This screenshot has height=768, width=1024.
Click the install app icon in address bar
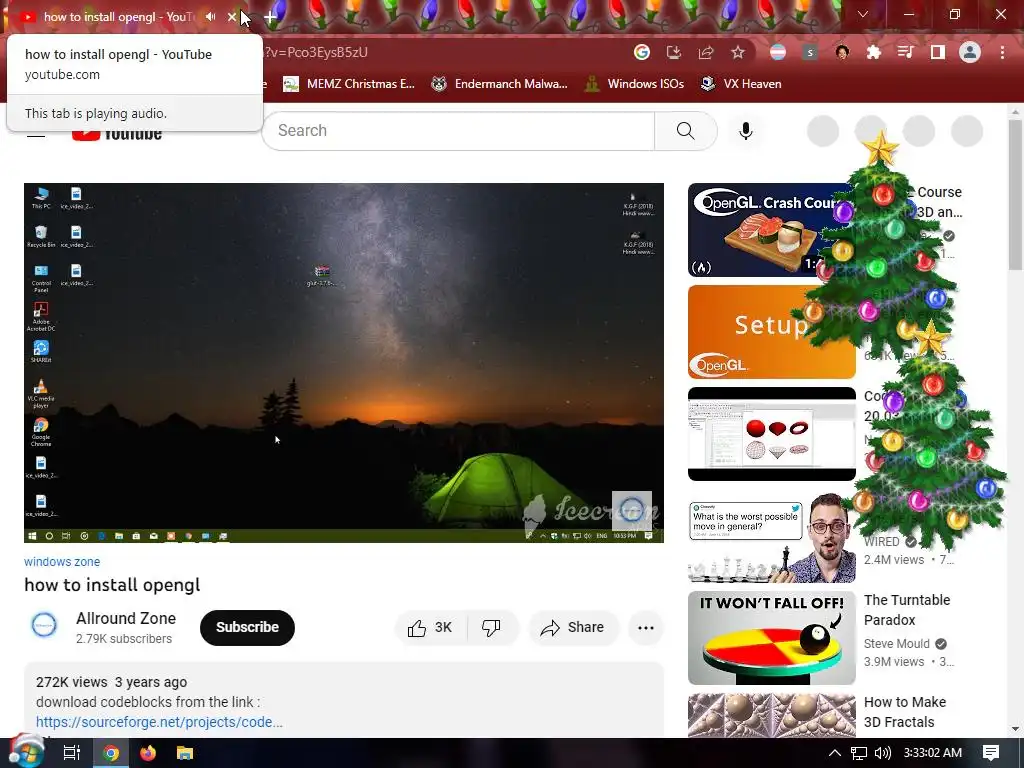point(673,52)
